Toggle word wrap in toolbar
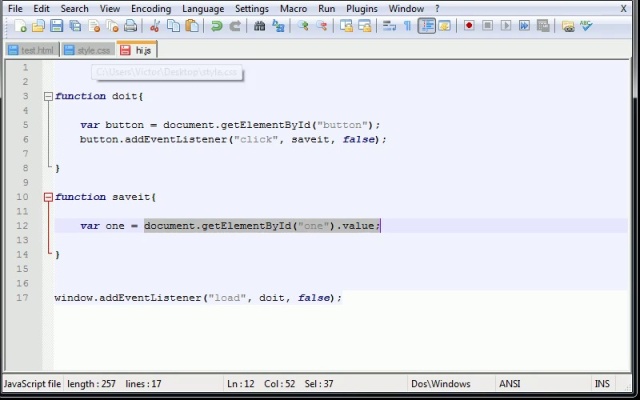Image resolution: width=640 pixels, height=400 pixels. (389, 26)
